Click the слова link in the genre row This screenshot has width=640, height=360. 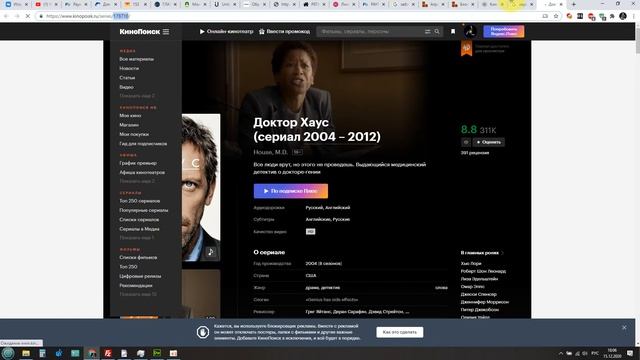pyautogui.click(x=441, y=288)
